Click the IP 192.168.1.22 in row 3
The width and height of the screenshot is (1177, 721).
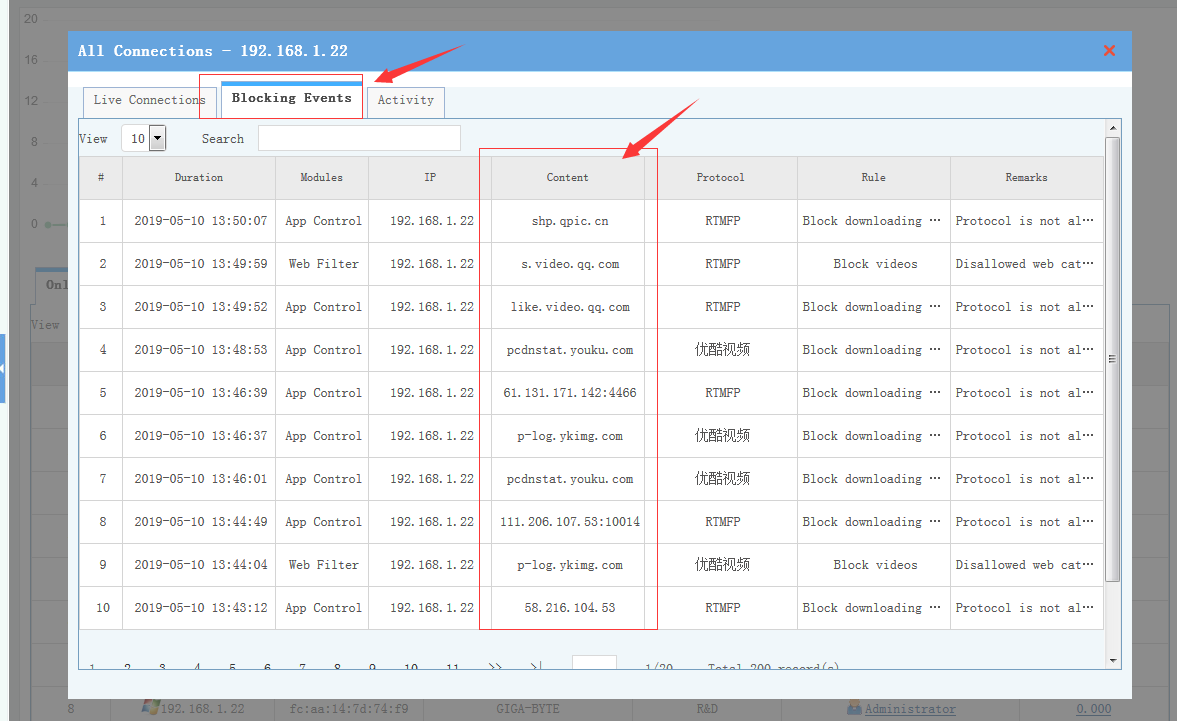click(x=432, y=307)
